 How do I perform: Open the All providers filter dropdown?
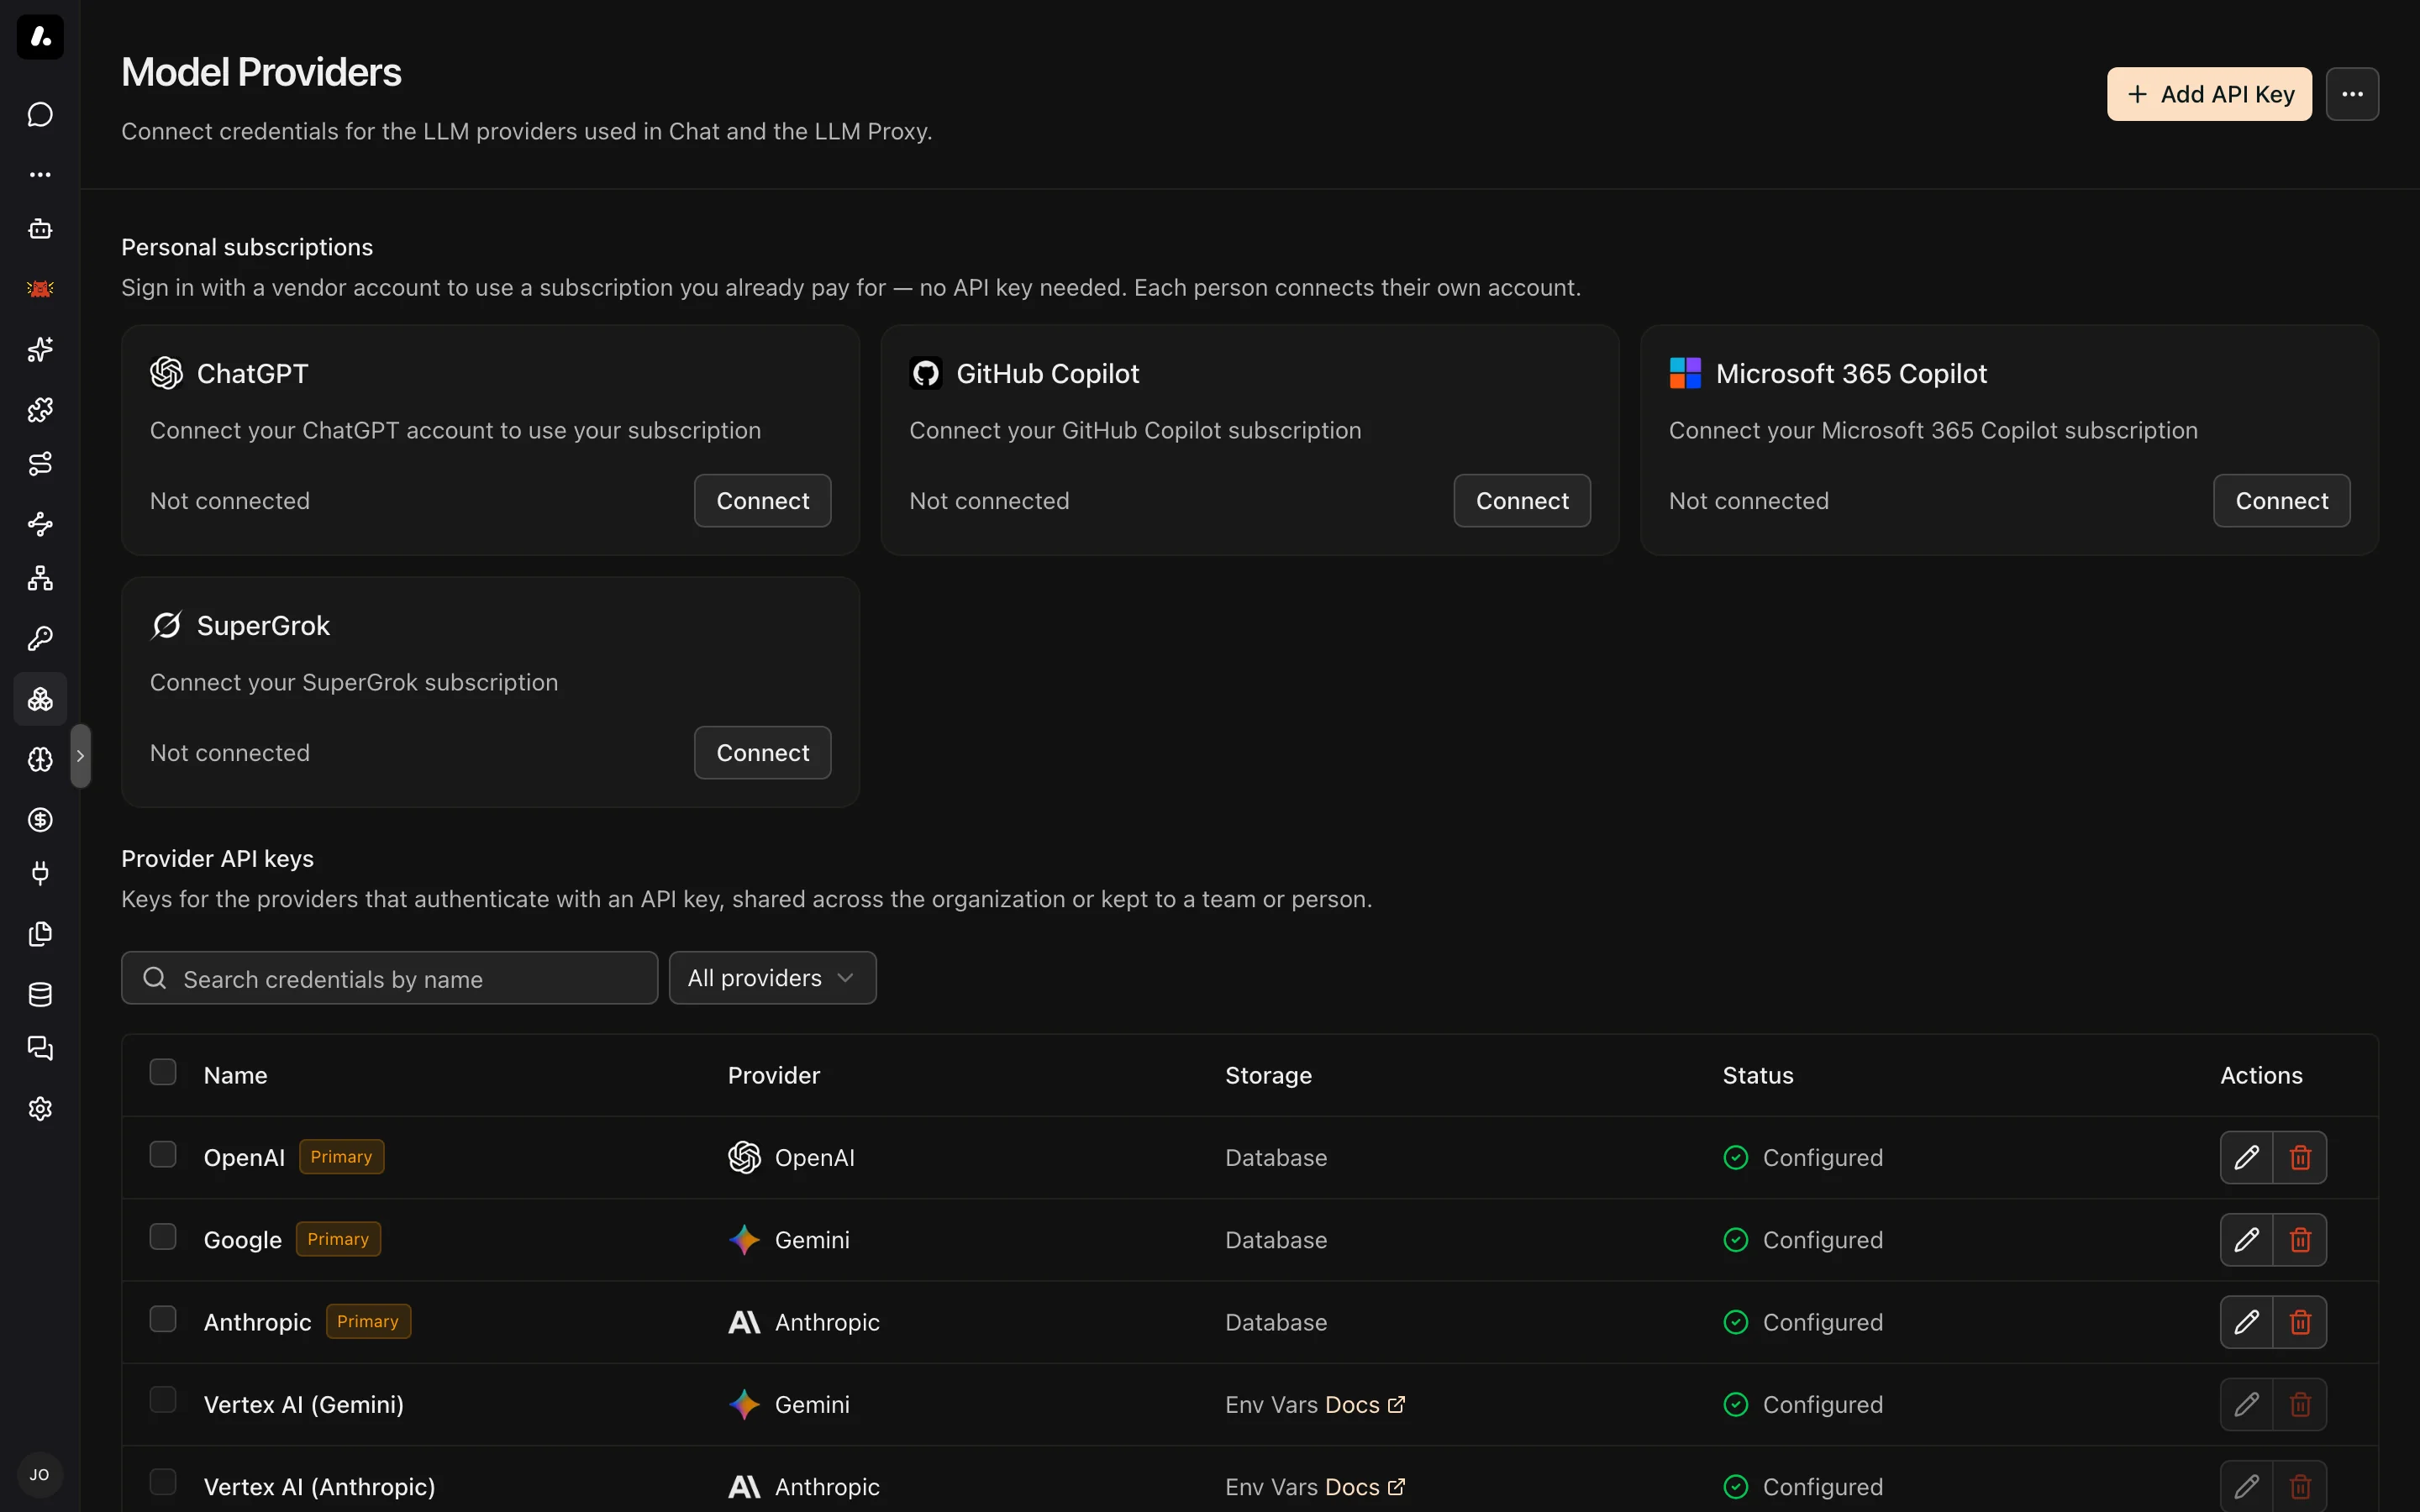pos(772,978)
